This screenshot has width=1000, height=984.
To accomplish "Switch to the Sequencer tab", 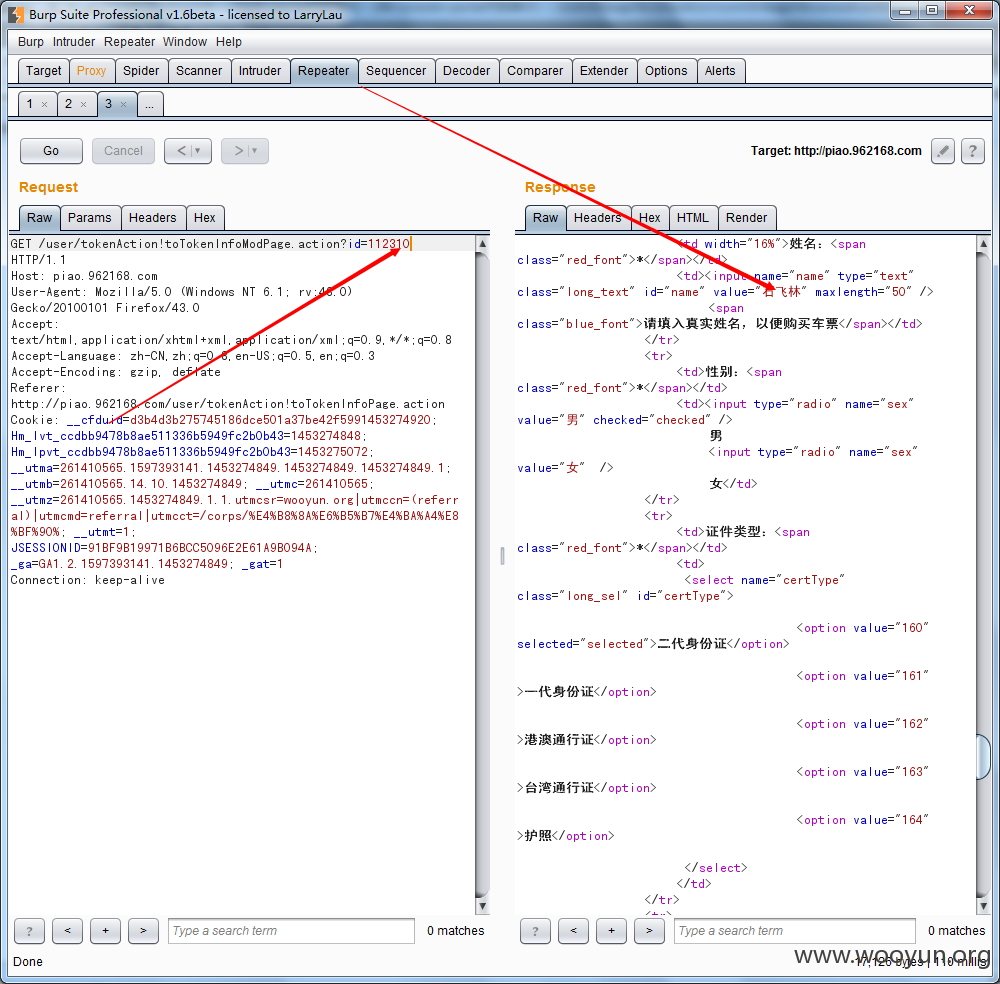I will coord(396,71).
